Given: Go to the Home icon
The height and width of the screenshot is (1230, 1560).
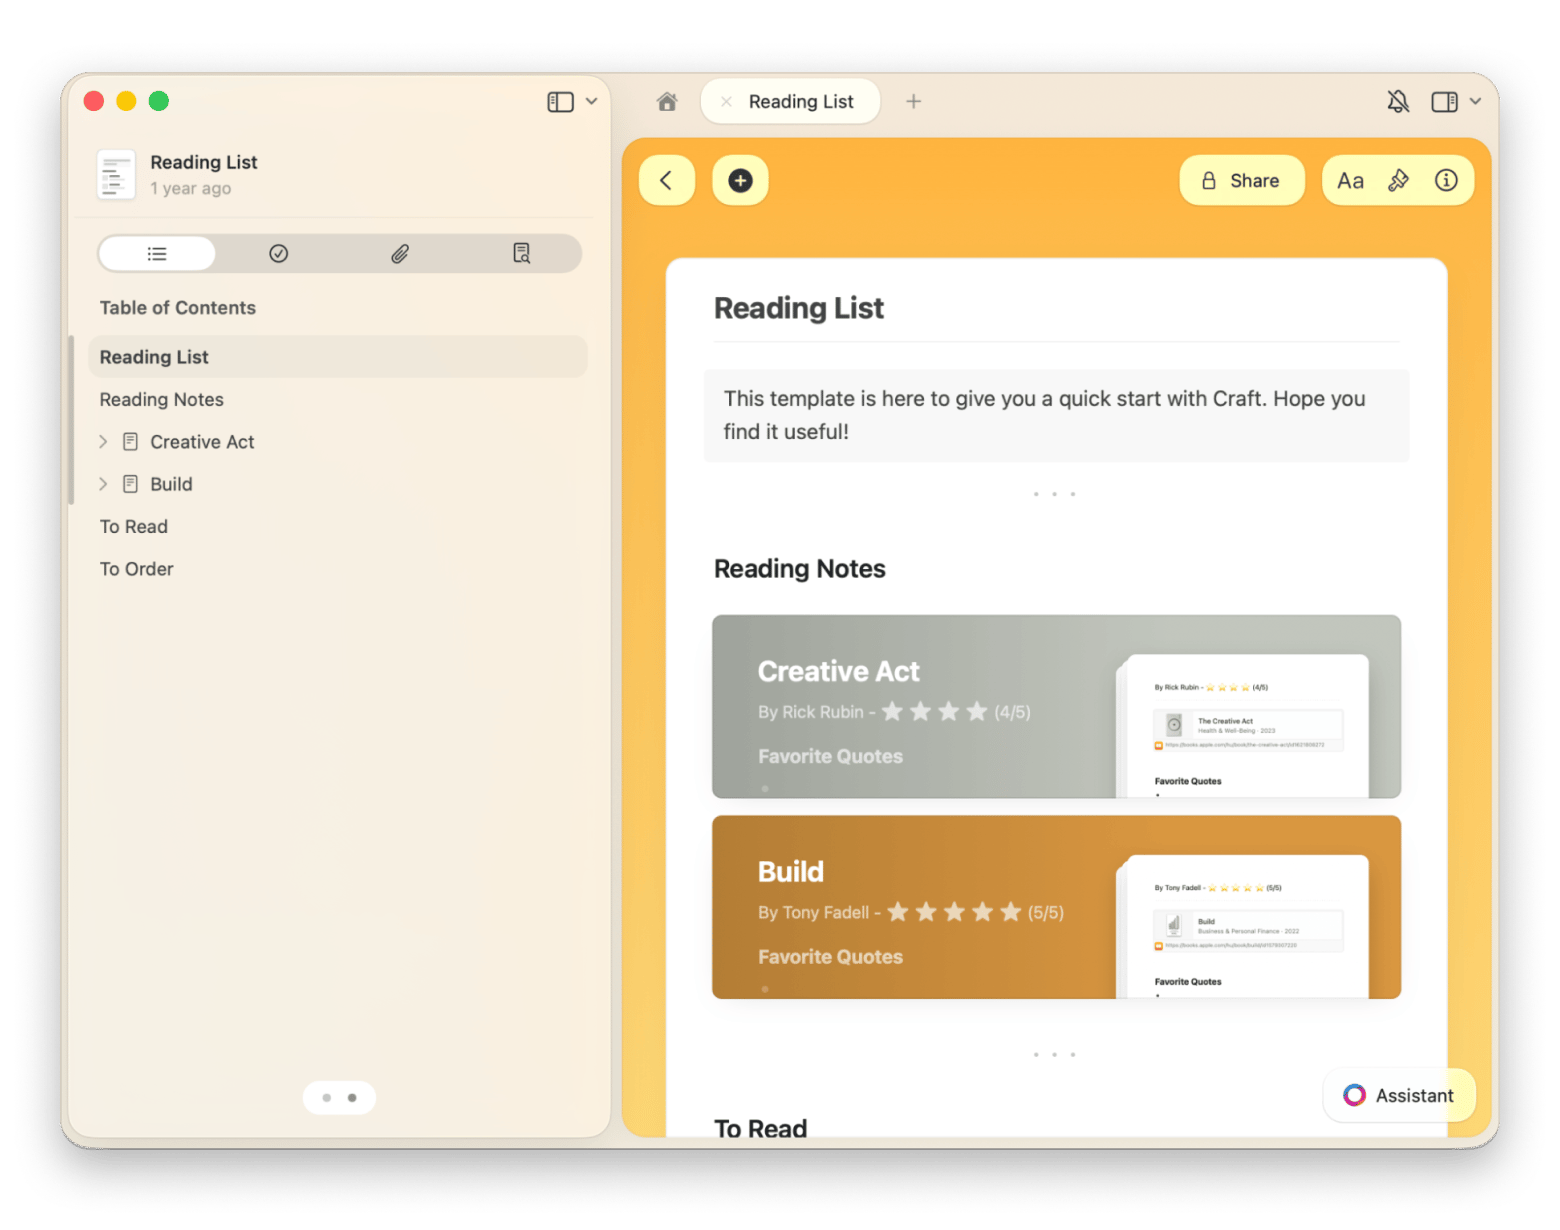Looking at the screenshot, I should click(667, 101).
